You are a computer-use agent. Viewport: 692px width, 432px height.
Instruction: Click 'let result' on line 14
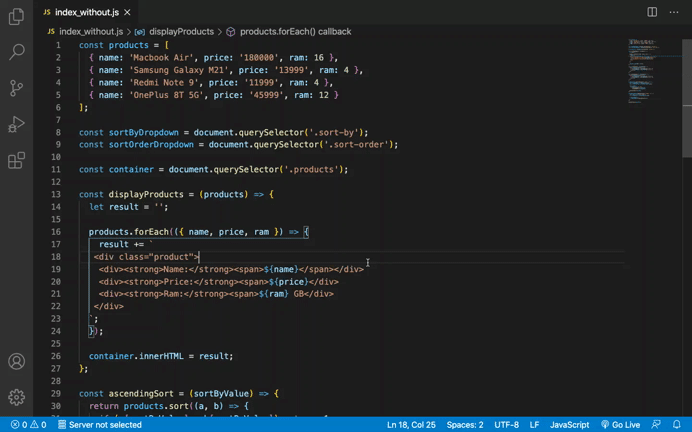(x=114, y=207)
